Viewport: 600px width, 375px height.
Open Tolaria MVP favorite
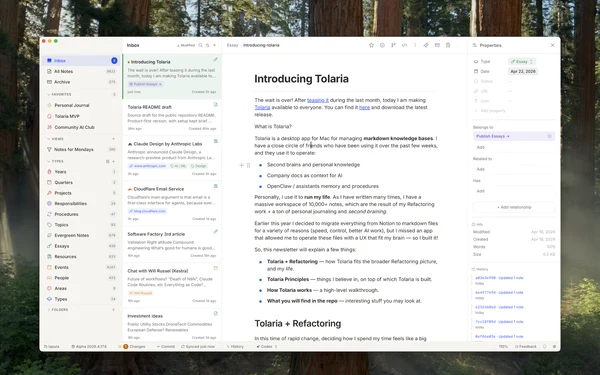pos(82,116)
